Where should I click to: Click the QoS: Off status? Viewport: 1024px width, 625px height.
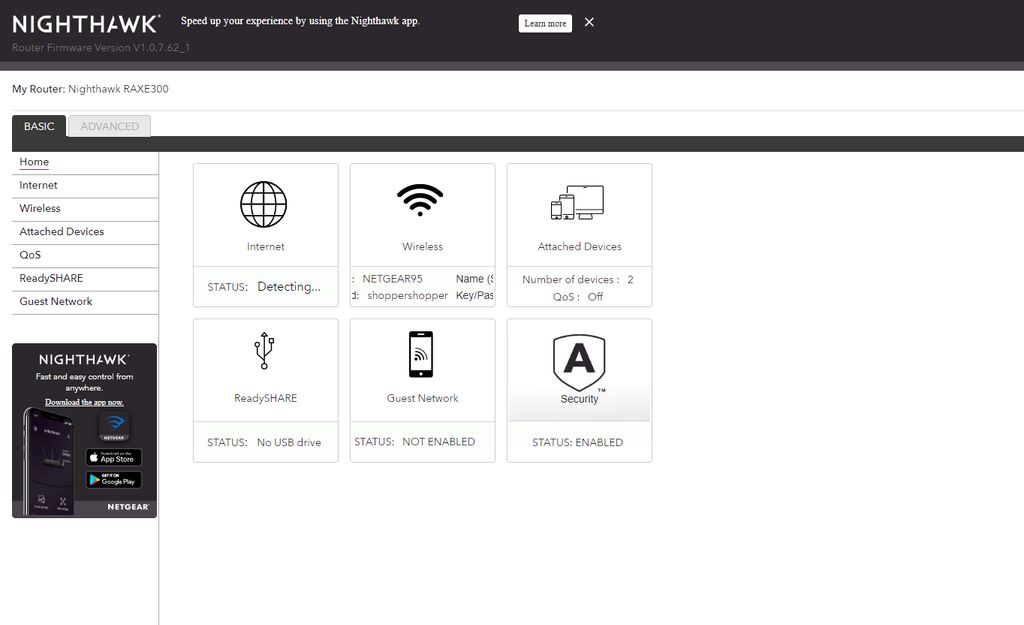pyautogui.click(x=577, y=297)
